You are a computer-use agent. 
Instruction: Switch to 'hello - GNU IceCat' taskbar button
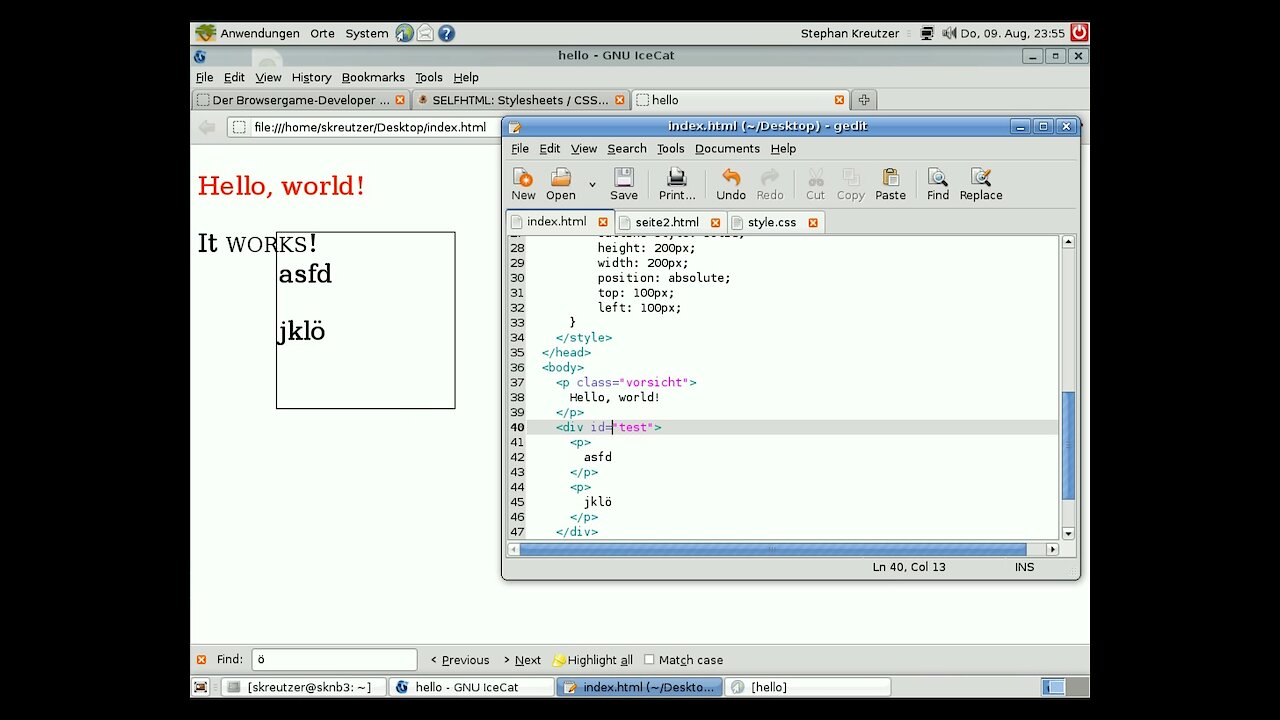[471, 687]
